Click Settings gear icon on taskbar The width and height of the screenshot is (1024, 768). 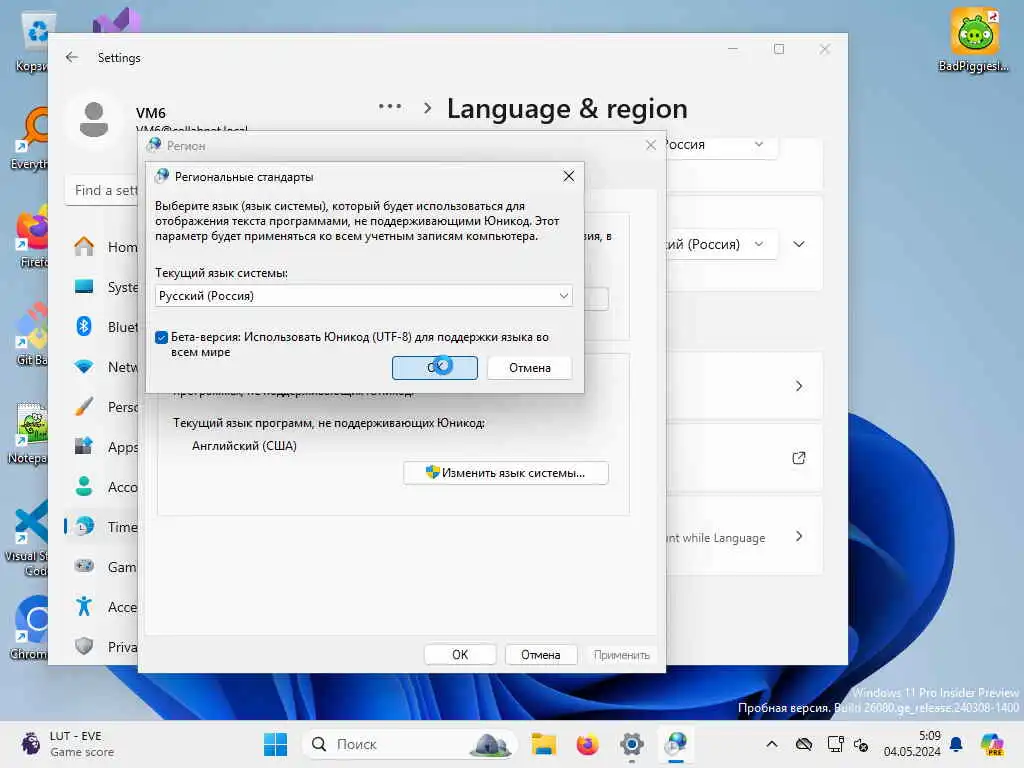pyautogui.click(x=632, y=744)
